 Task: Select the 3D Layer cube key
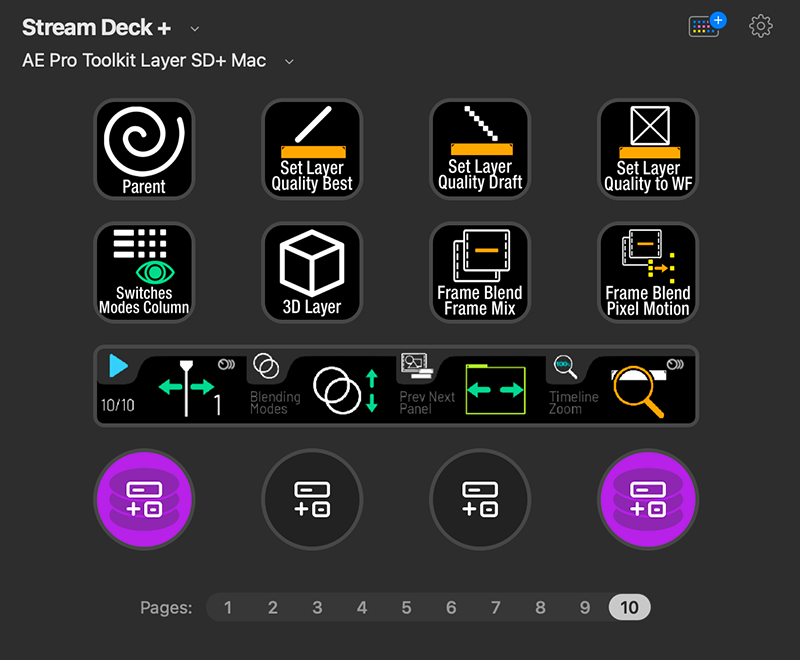click(x=312, y=272)
